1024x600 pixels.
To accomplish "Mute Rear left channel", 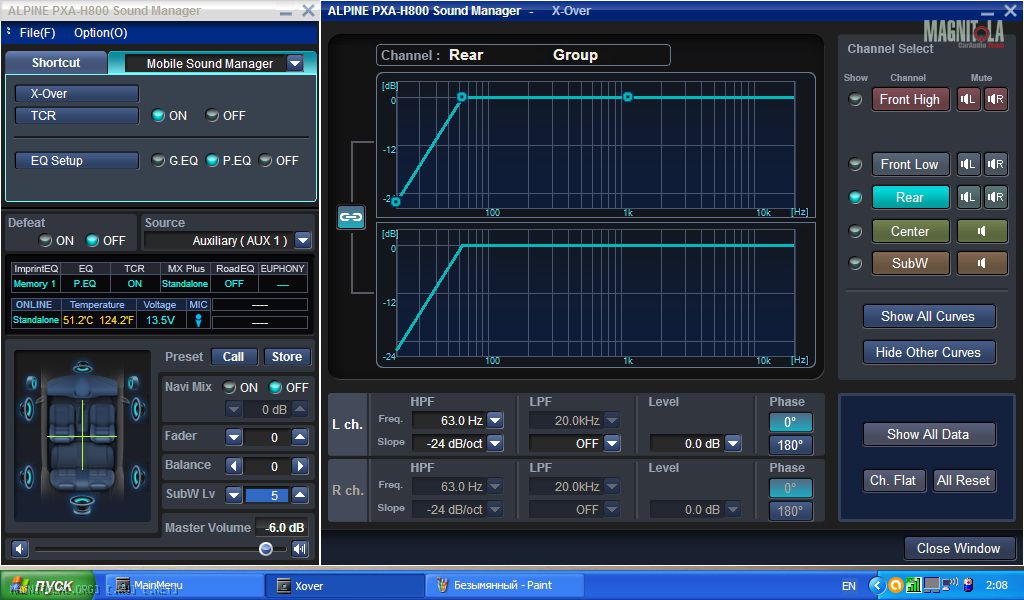I will [968, 197].
